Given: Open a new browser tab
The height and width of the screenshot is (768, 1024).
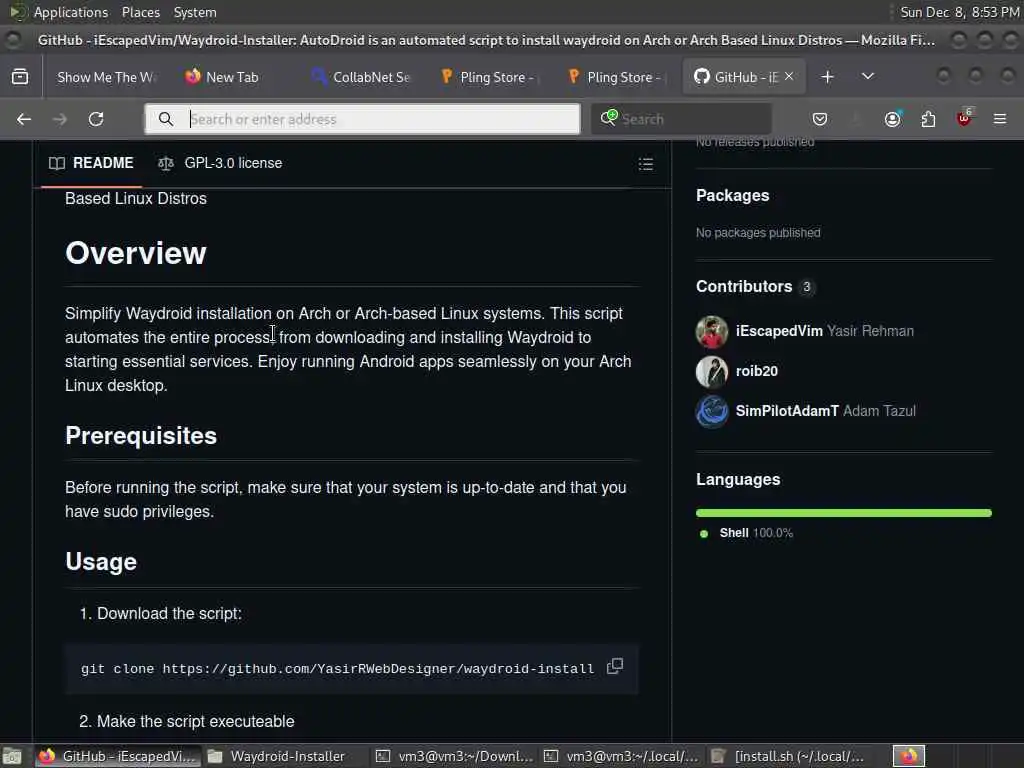Looking at the screenshot, I should [827, 76].
